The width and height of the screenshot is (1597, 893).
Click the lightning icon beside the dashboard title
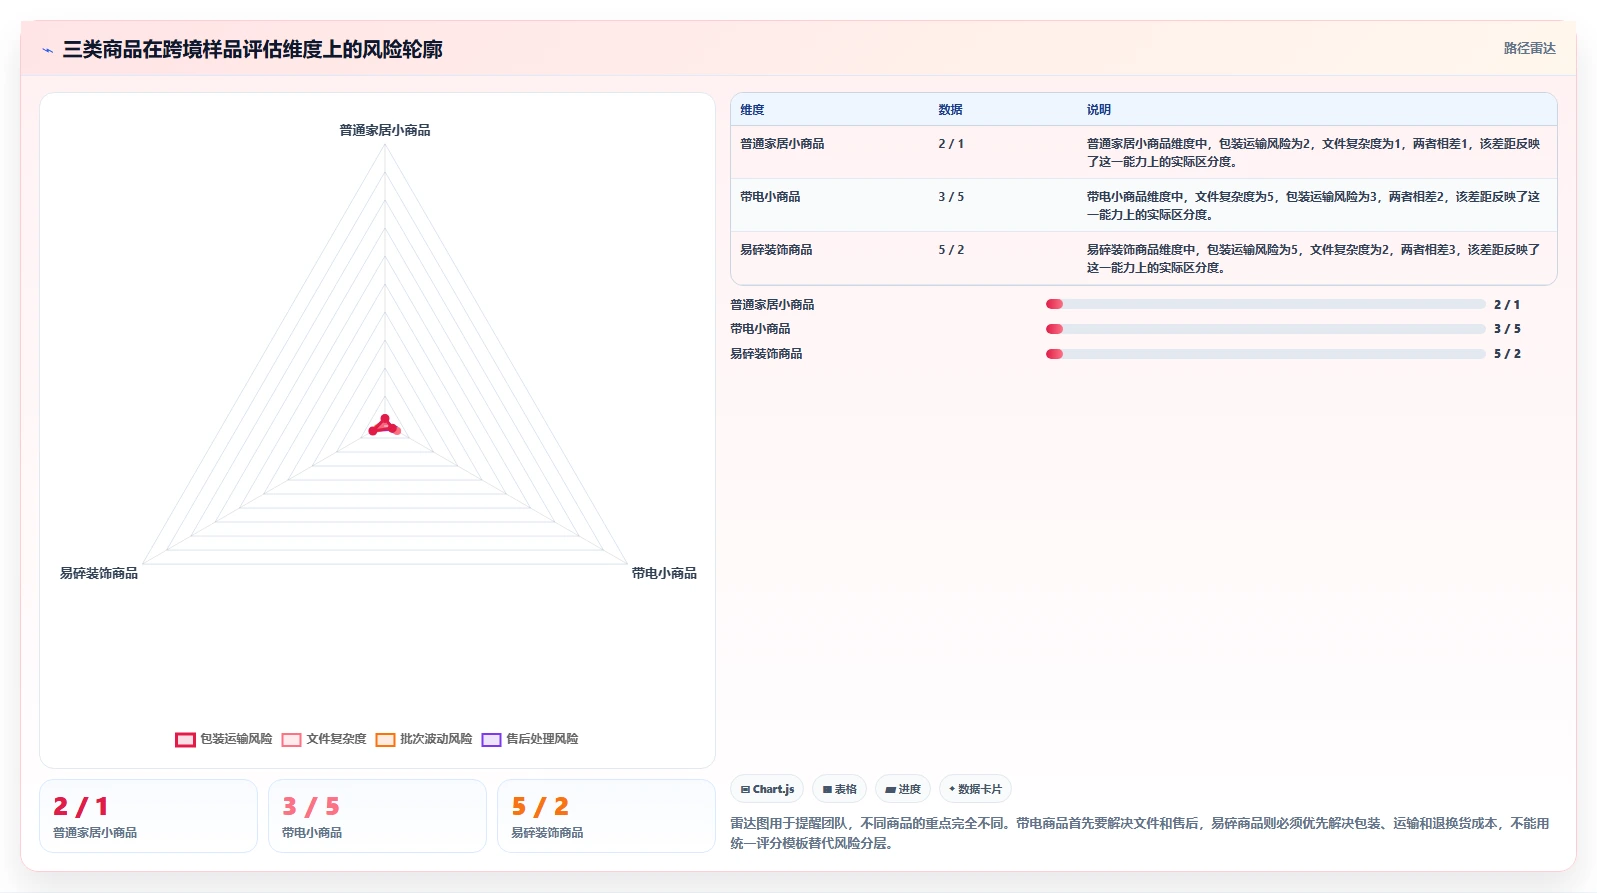pyautogui.click(x=47, y=50)
